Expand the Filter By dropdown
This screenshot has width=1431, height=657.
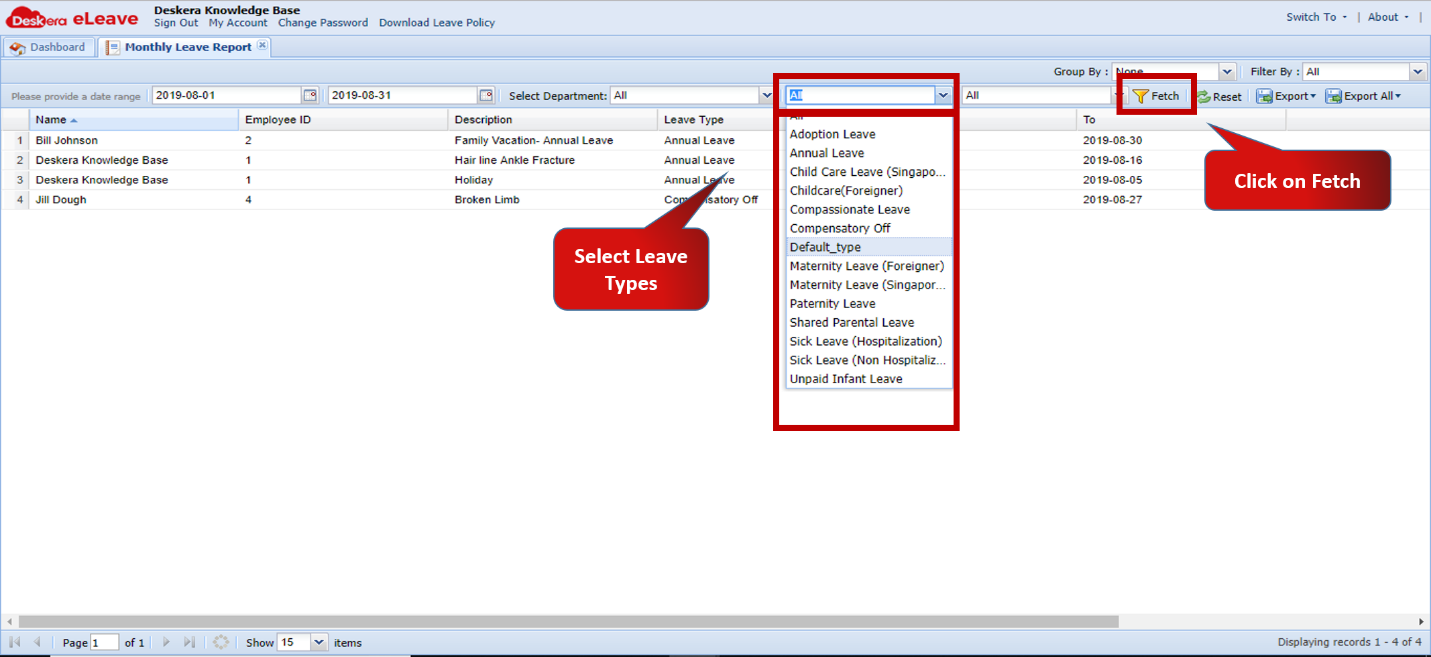point(1418,72)
